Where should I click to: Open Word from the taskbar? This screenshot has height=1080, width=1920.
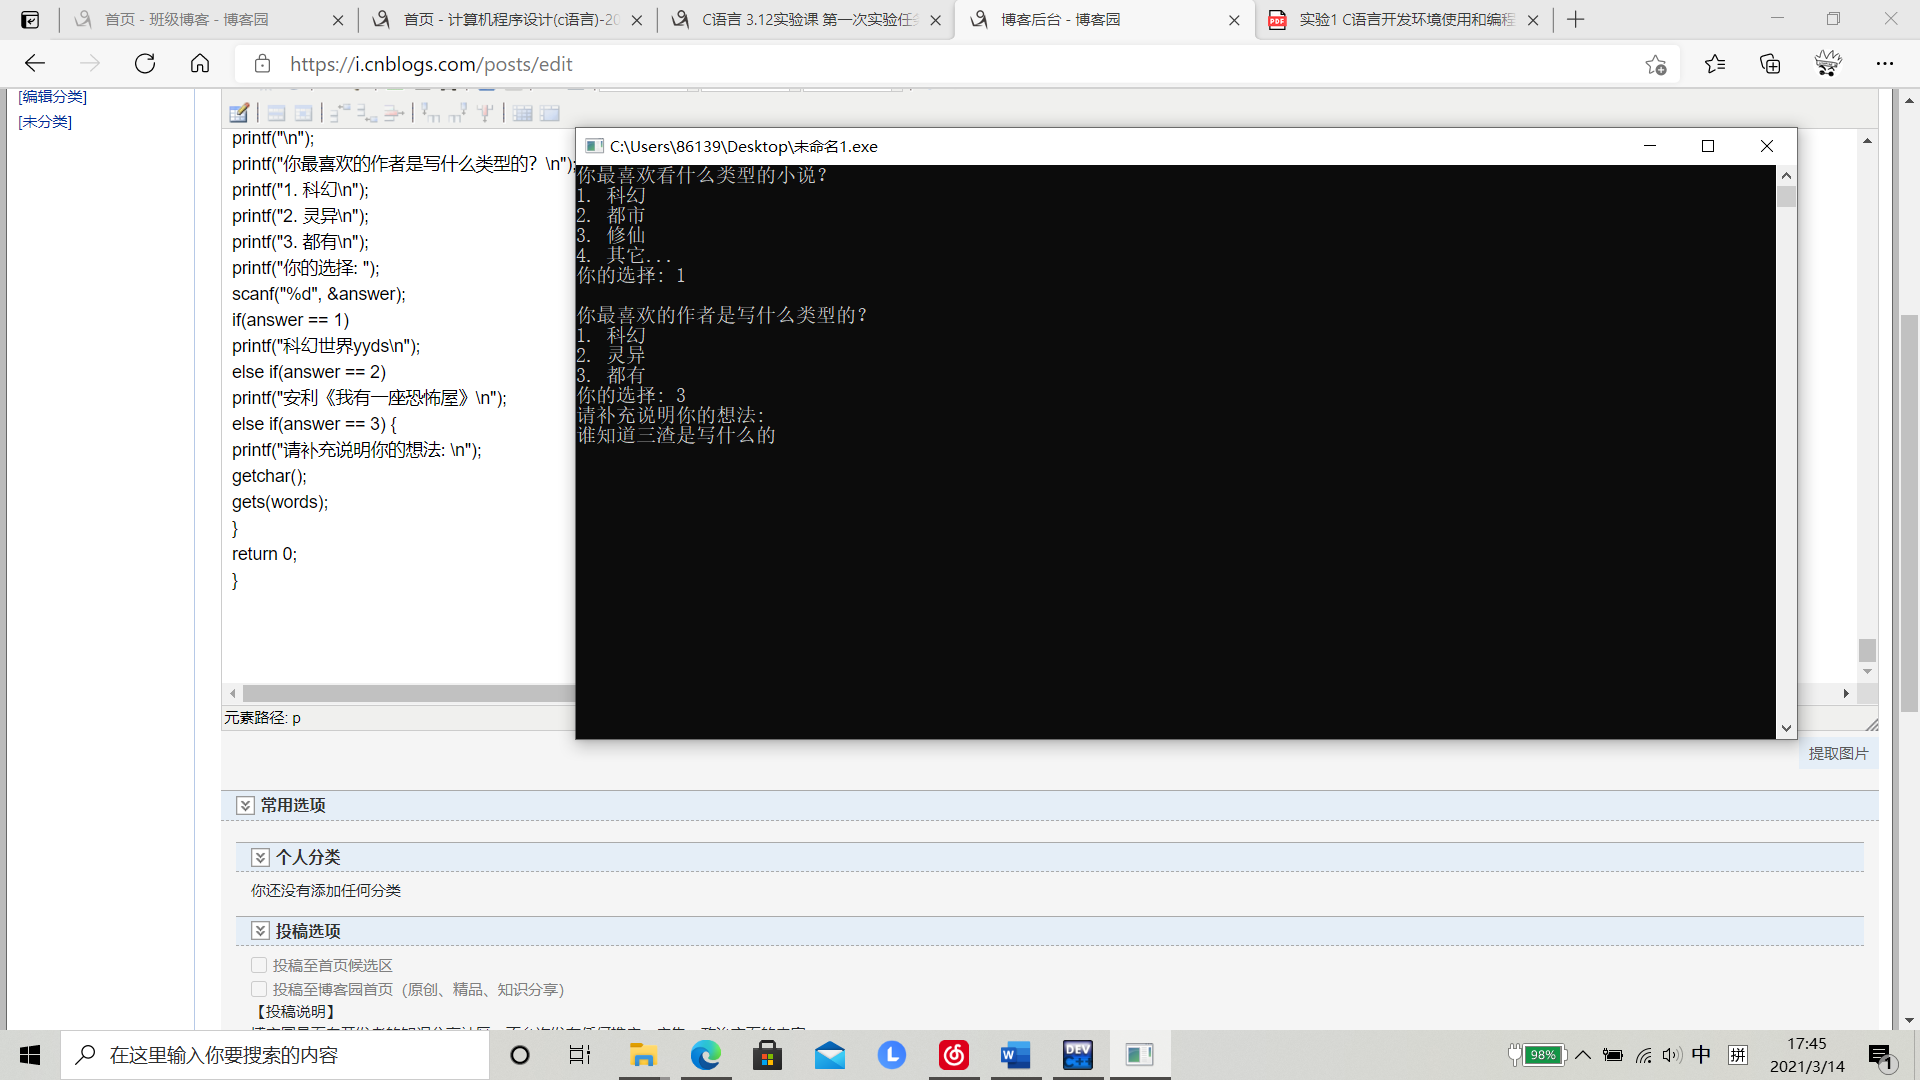(x=1015, y=1055)
